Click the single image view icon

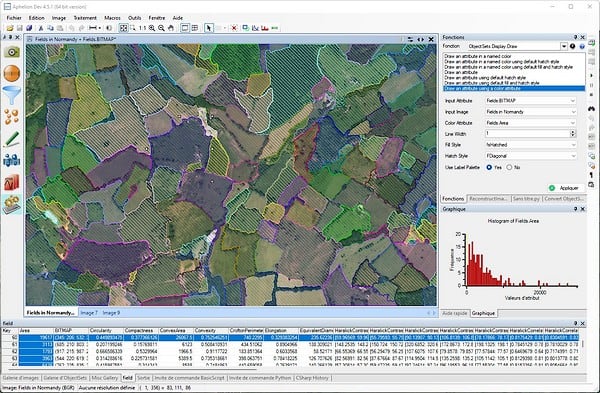tap(185, 28)
